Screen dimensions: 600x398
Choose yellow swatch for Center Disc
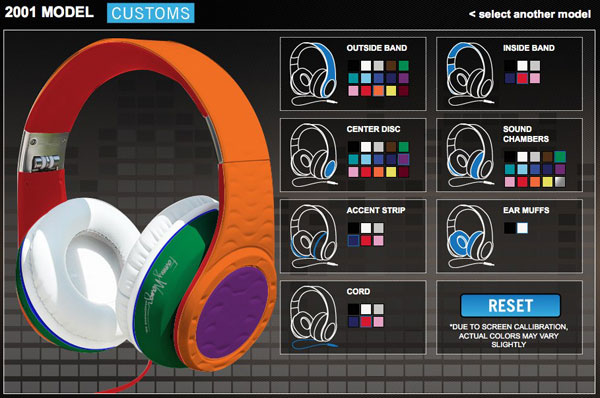coord(391,172)
